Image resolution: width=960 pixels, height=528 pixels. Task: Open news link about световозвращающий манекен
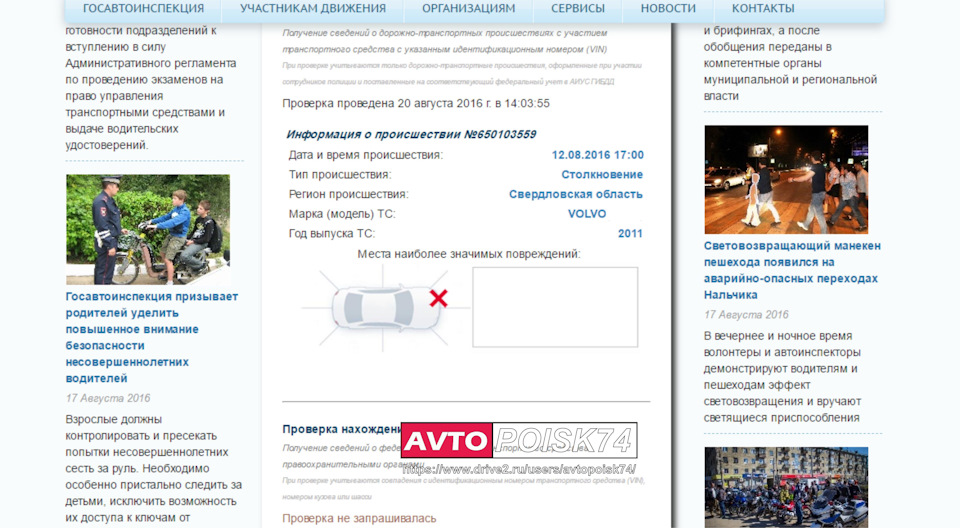[x=792, y=270]
